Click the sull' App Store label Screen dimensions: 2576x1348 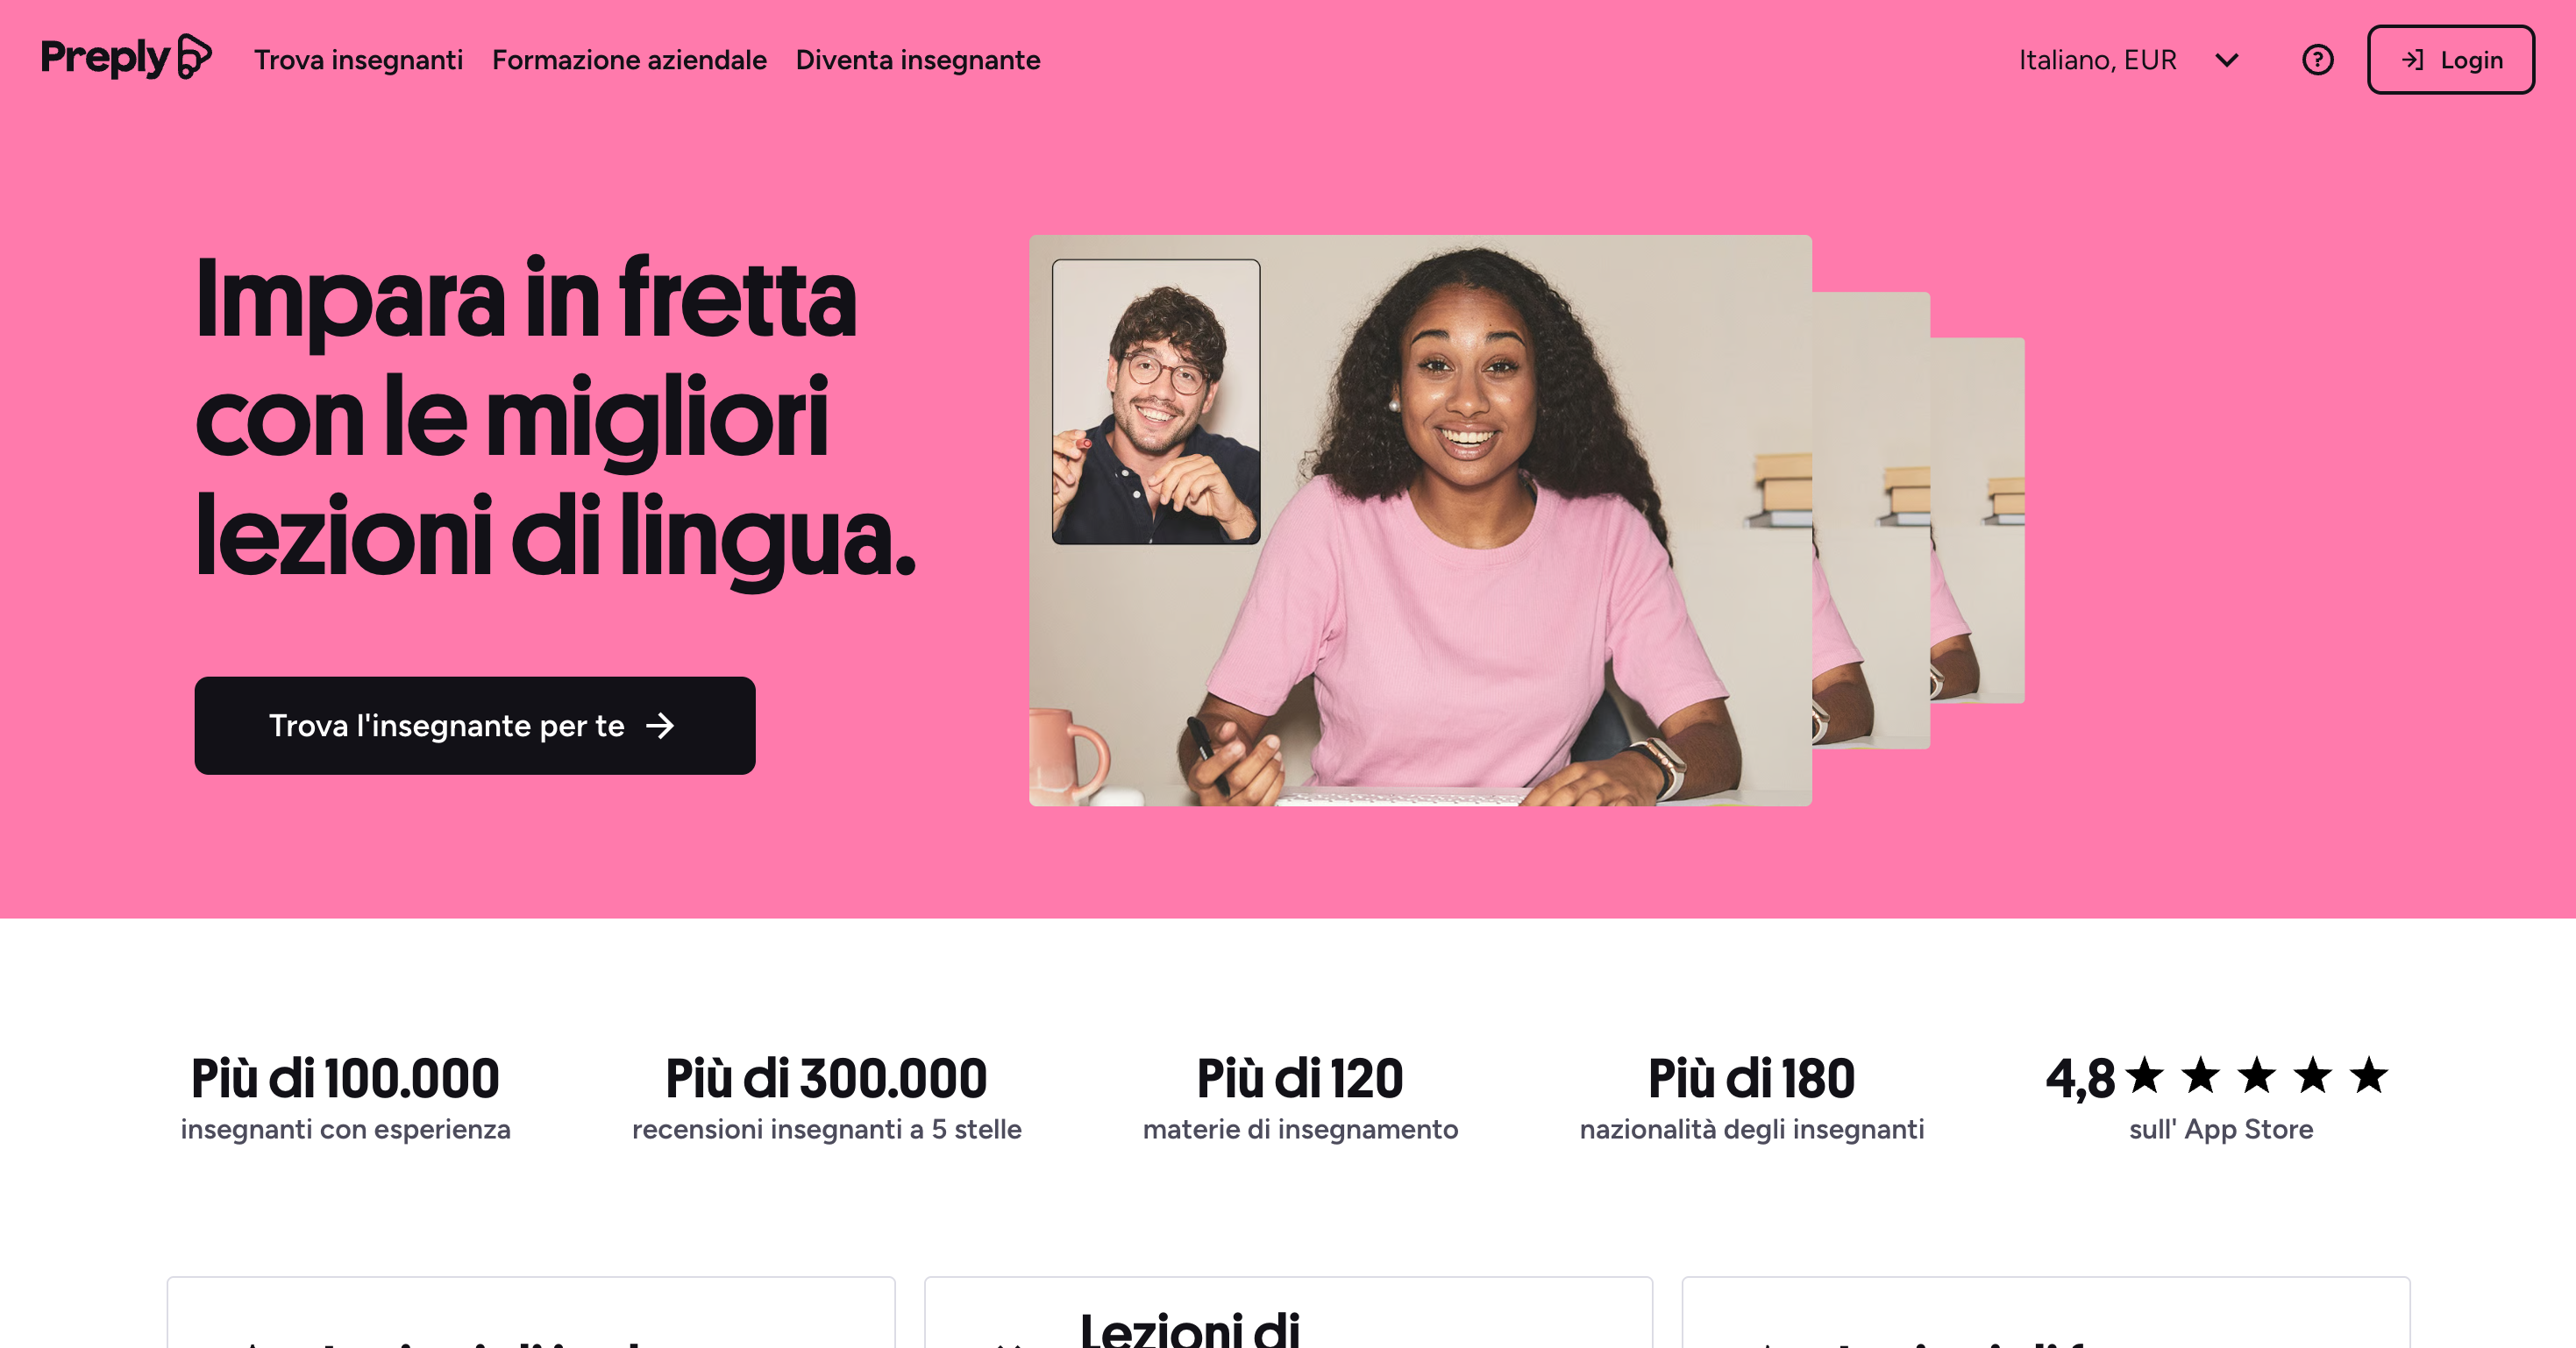click(2220, 1129)
